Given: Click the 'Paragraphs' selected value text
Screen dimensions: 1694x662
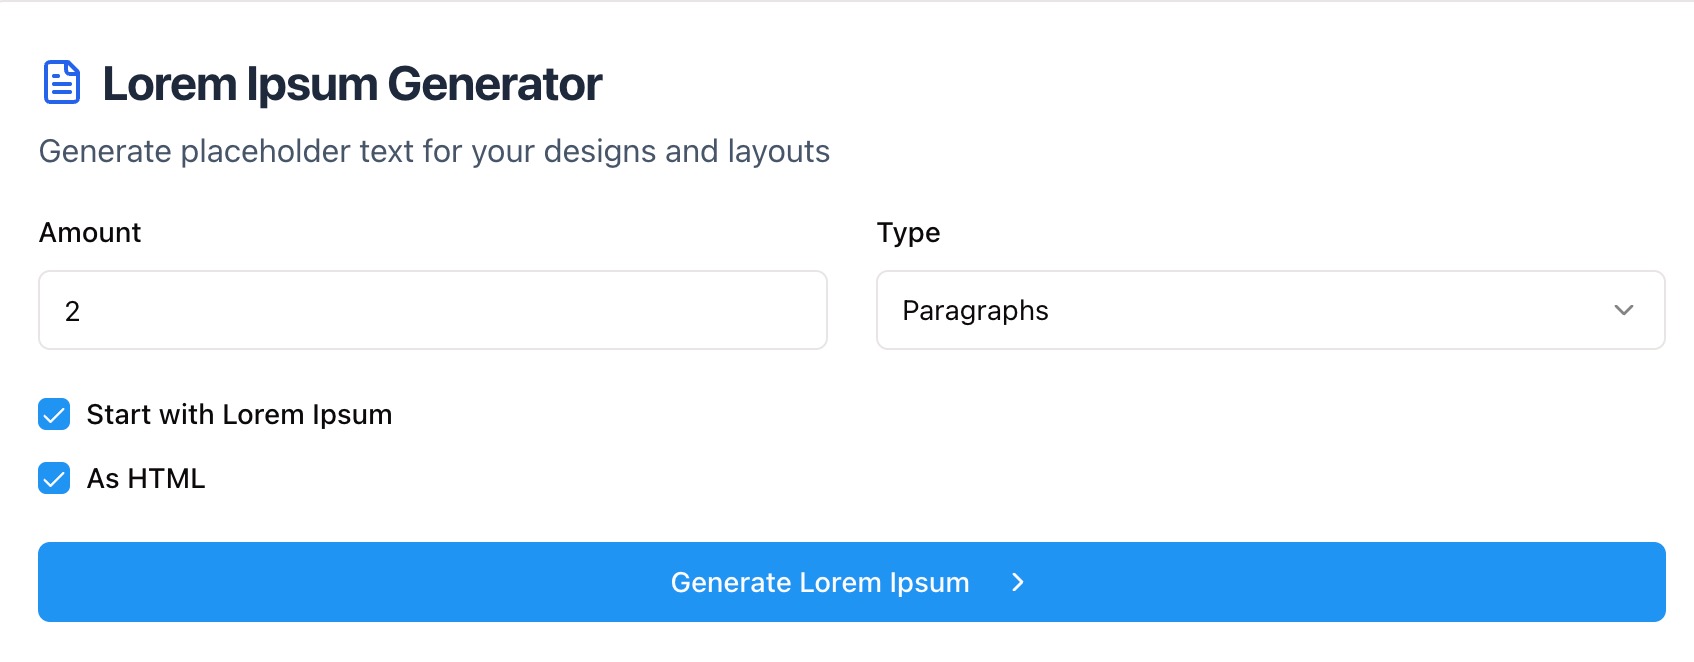Looking at the screenshot, I should [x=975, y=311].
